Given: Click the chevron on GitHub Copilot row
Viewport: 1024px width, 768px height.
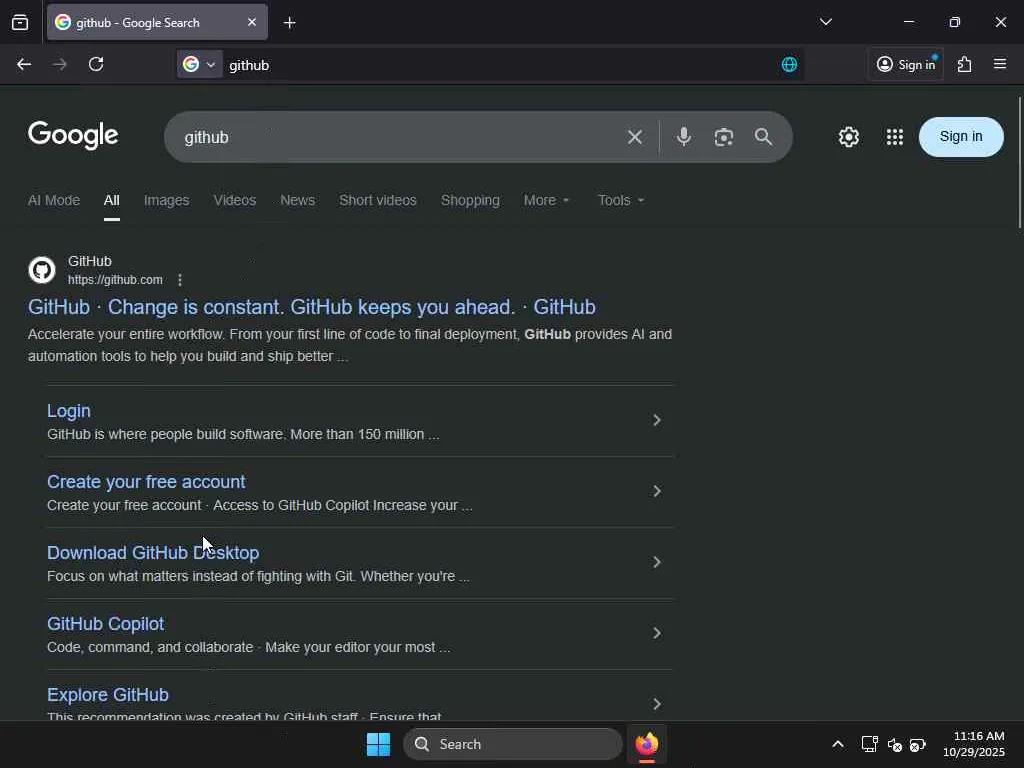Looking at the screenshot, I should (x=657, y=633).
